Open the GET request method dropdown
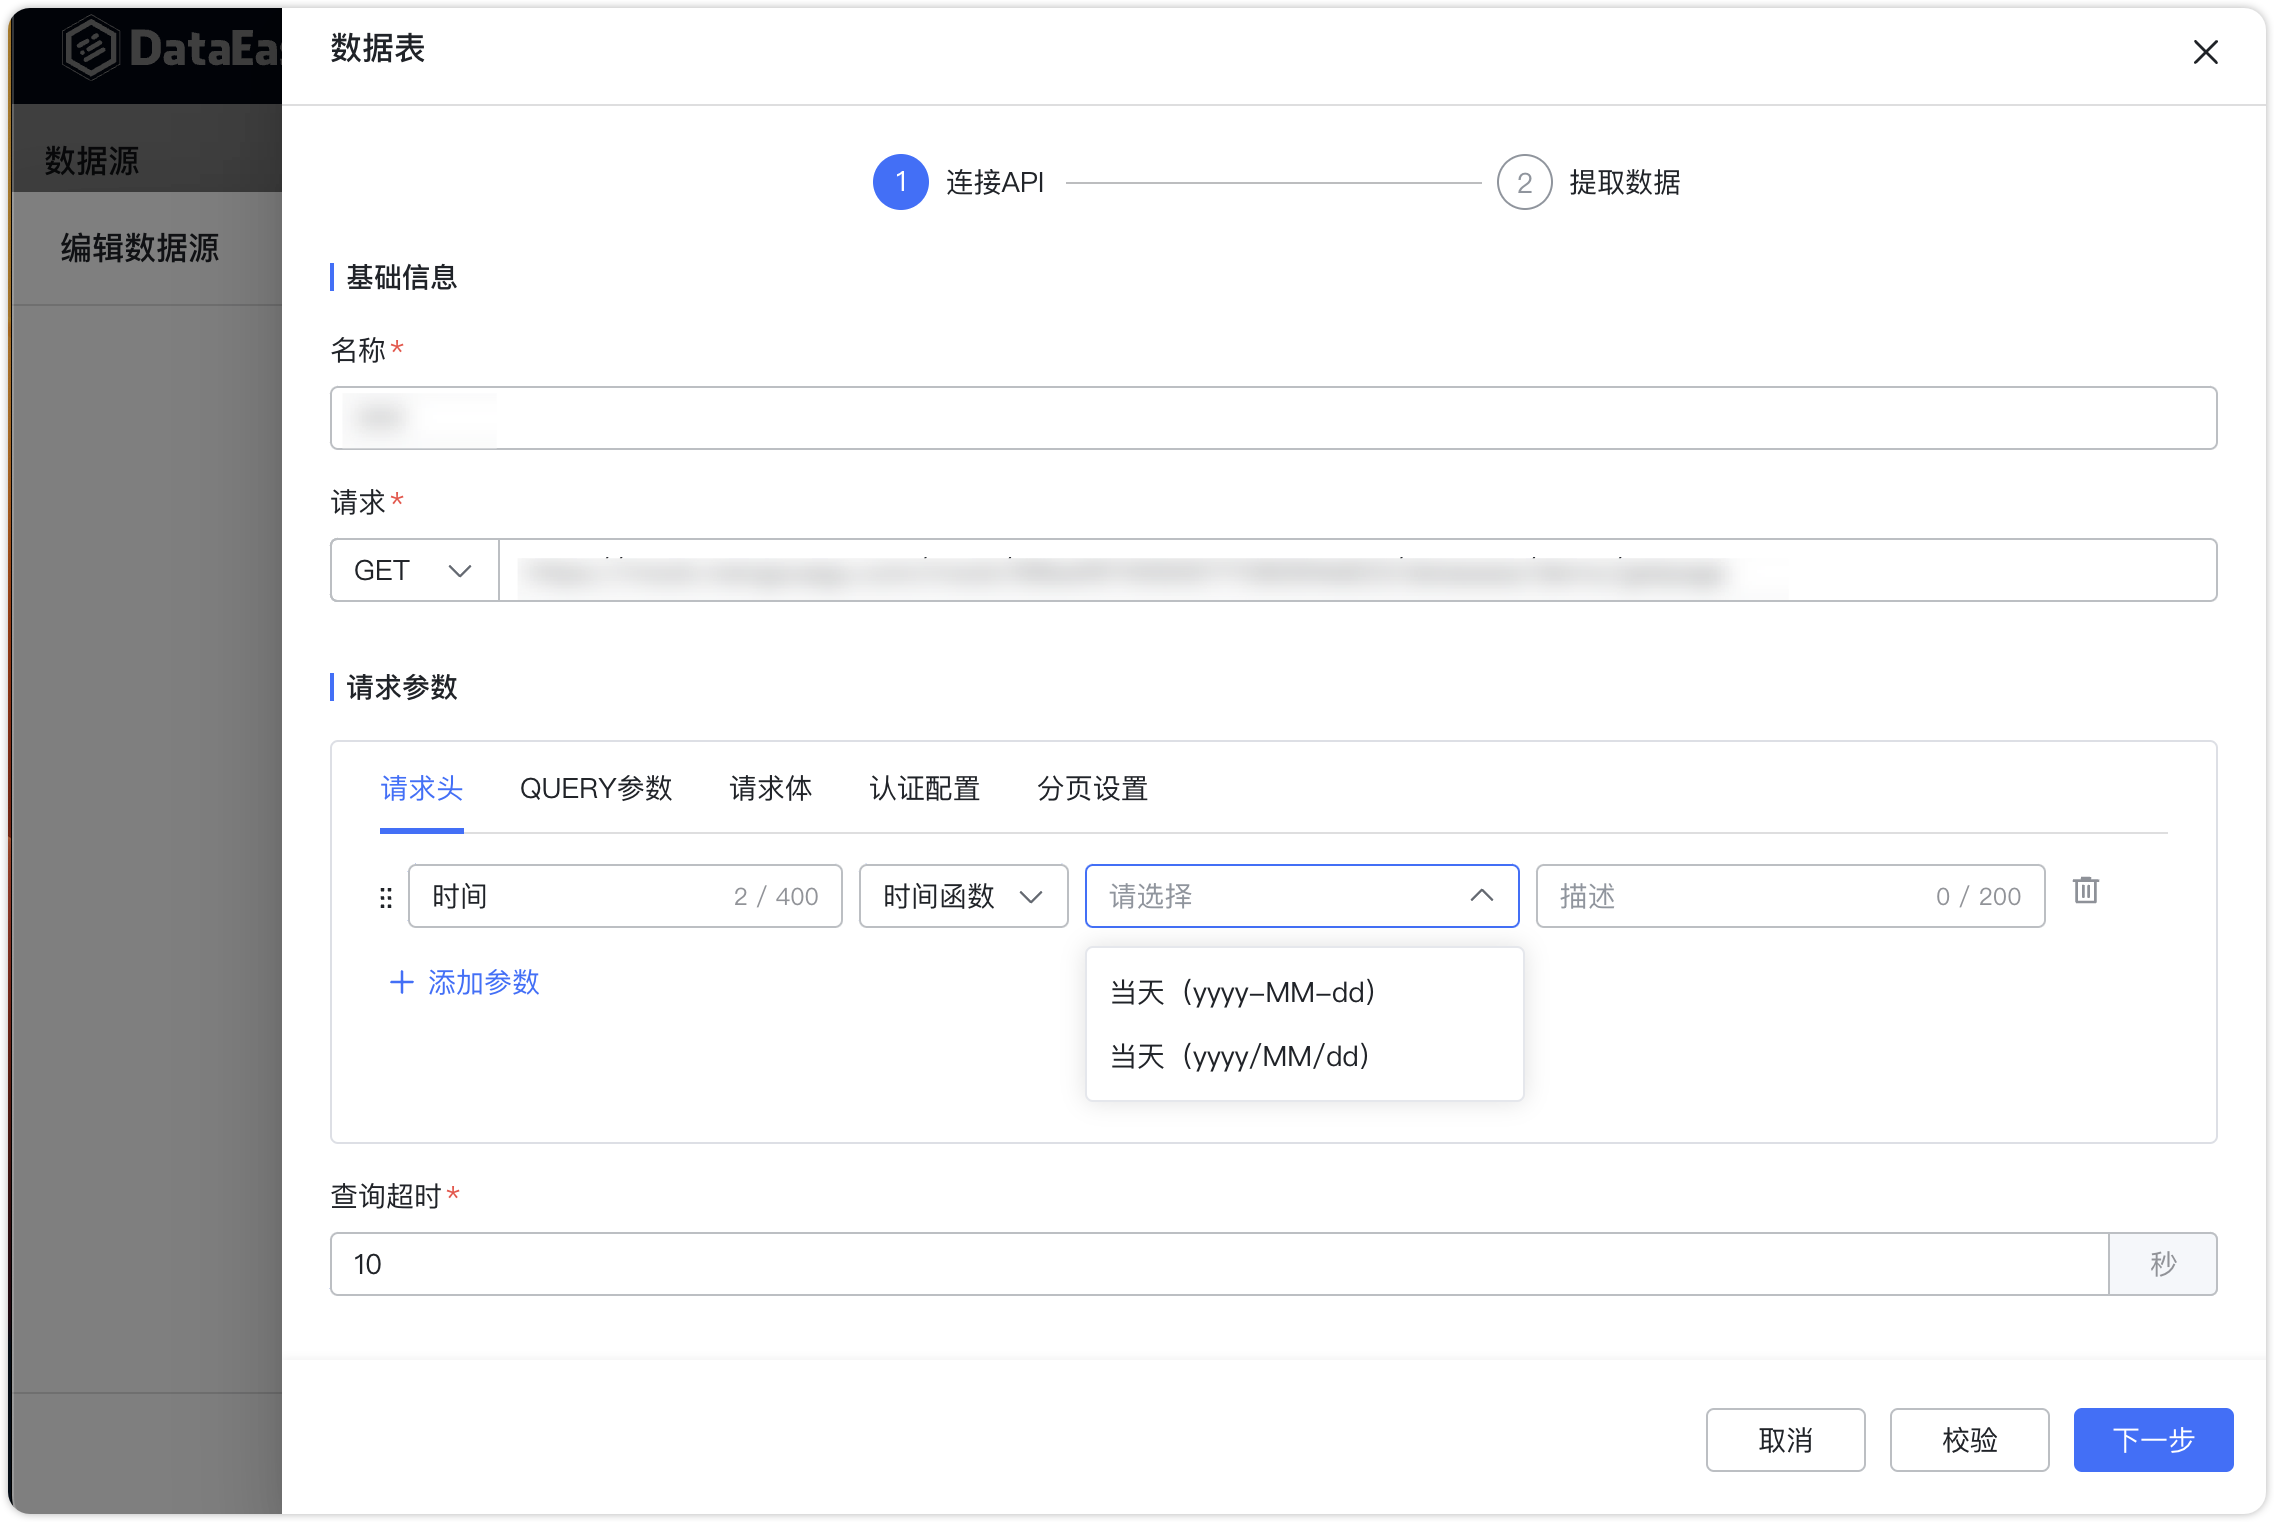Screen dimensions: 2274x1522 coord(412,570)
